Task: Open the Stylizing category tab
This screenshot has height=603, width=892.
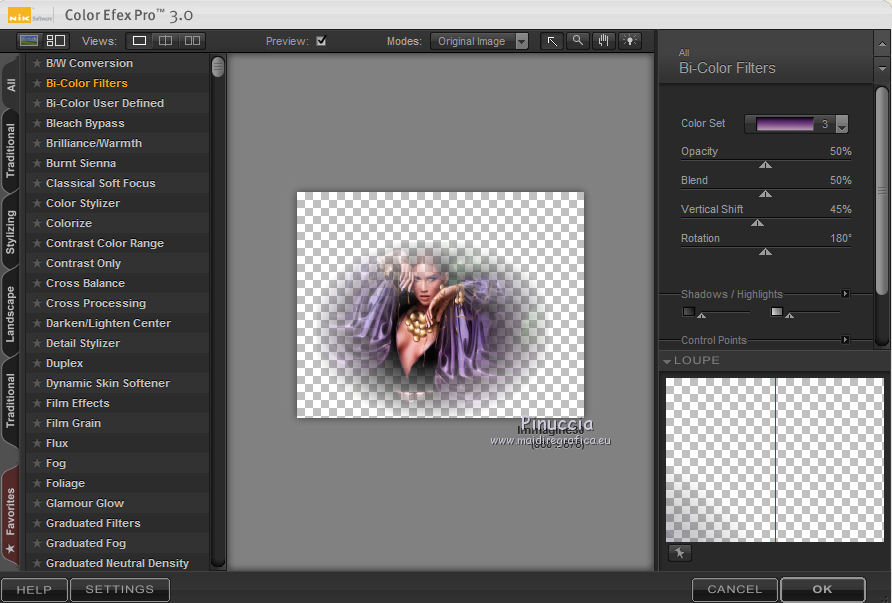Action: [11, 232]
